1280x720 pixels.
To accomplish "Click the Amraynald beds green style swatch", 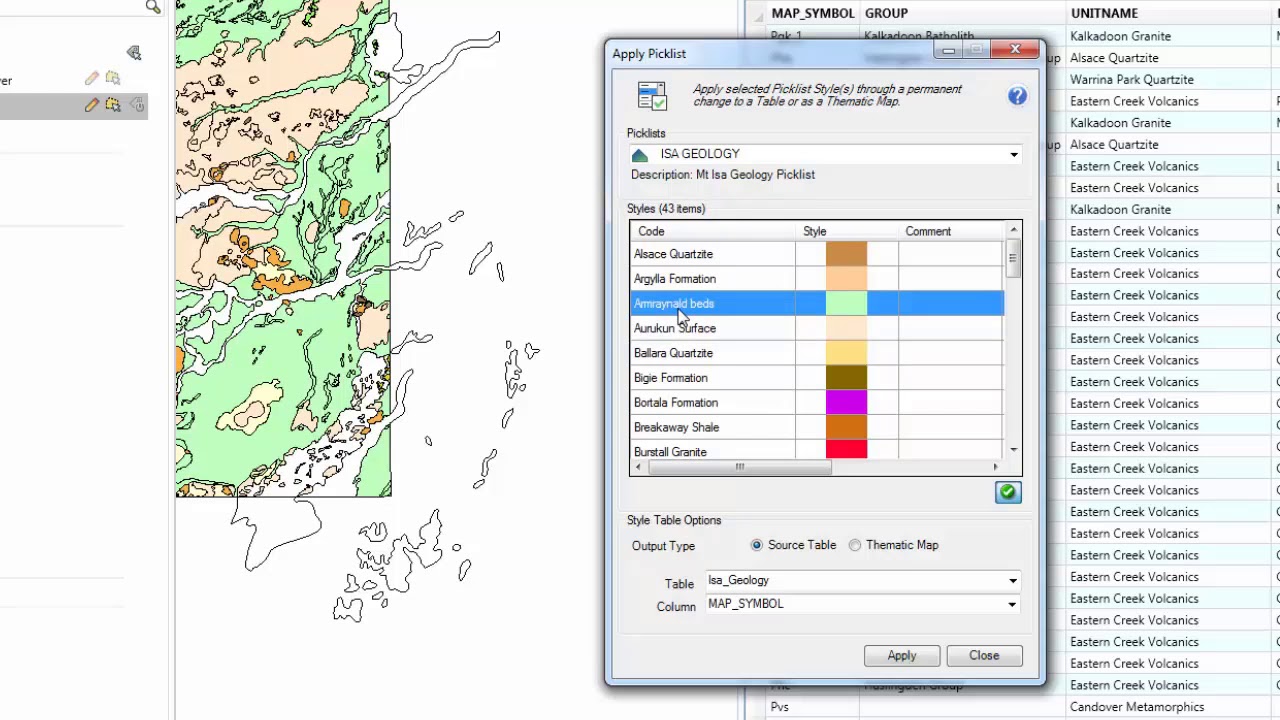I will point(846,303).
